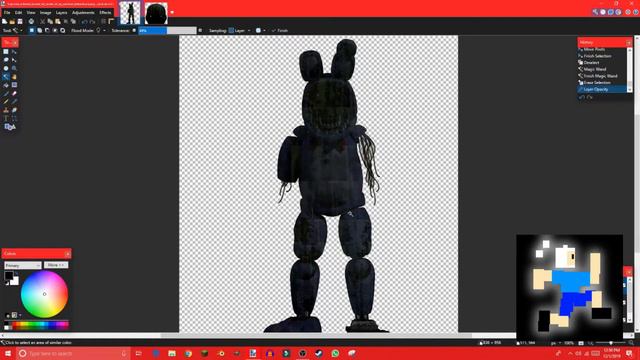This screenshot has height=360, width=640.
Task: Click the New image toolbar icon
Action: coord(5,22)
